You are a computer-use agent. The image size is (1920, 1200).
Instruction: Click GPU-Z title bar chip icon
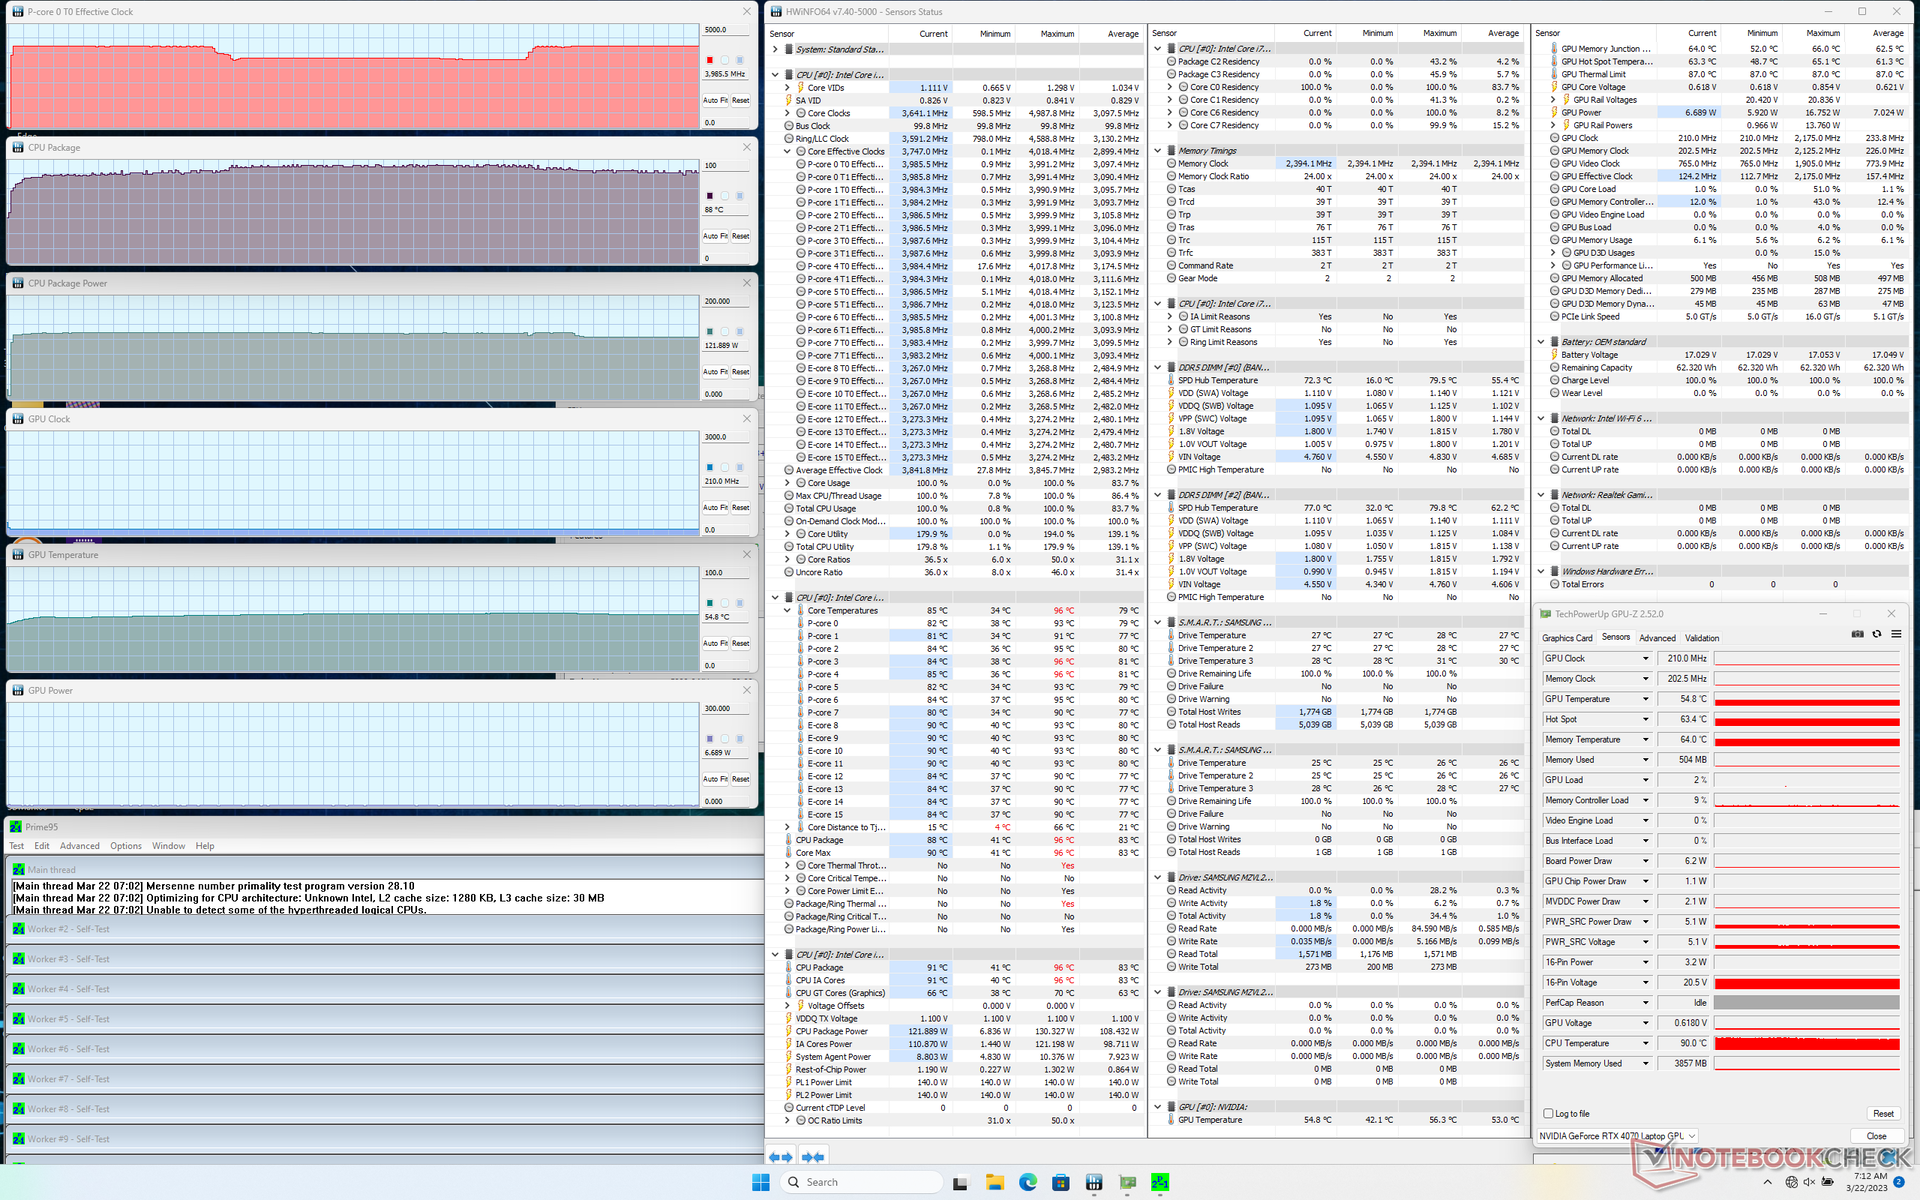[1545, 614]
